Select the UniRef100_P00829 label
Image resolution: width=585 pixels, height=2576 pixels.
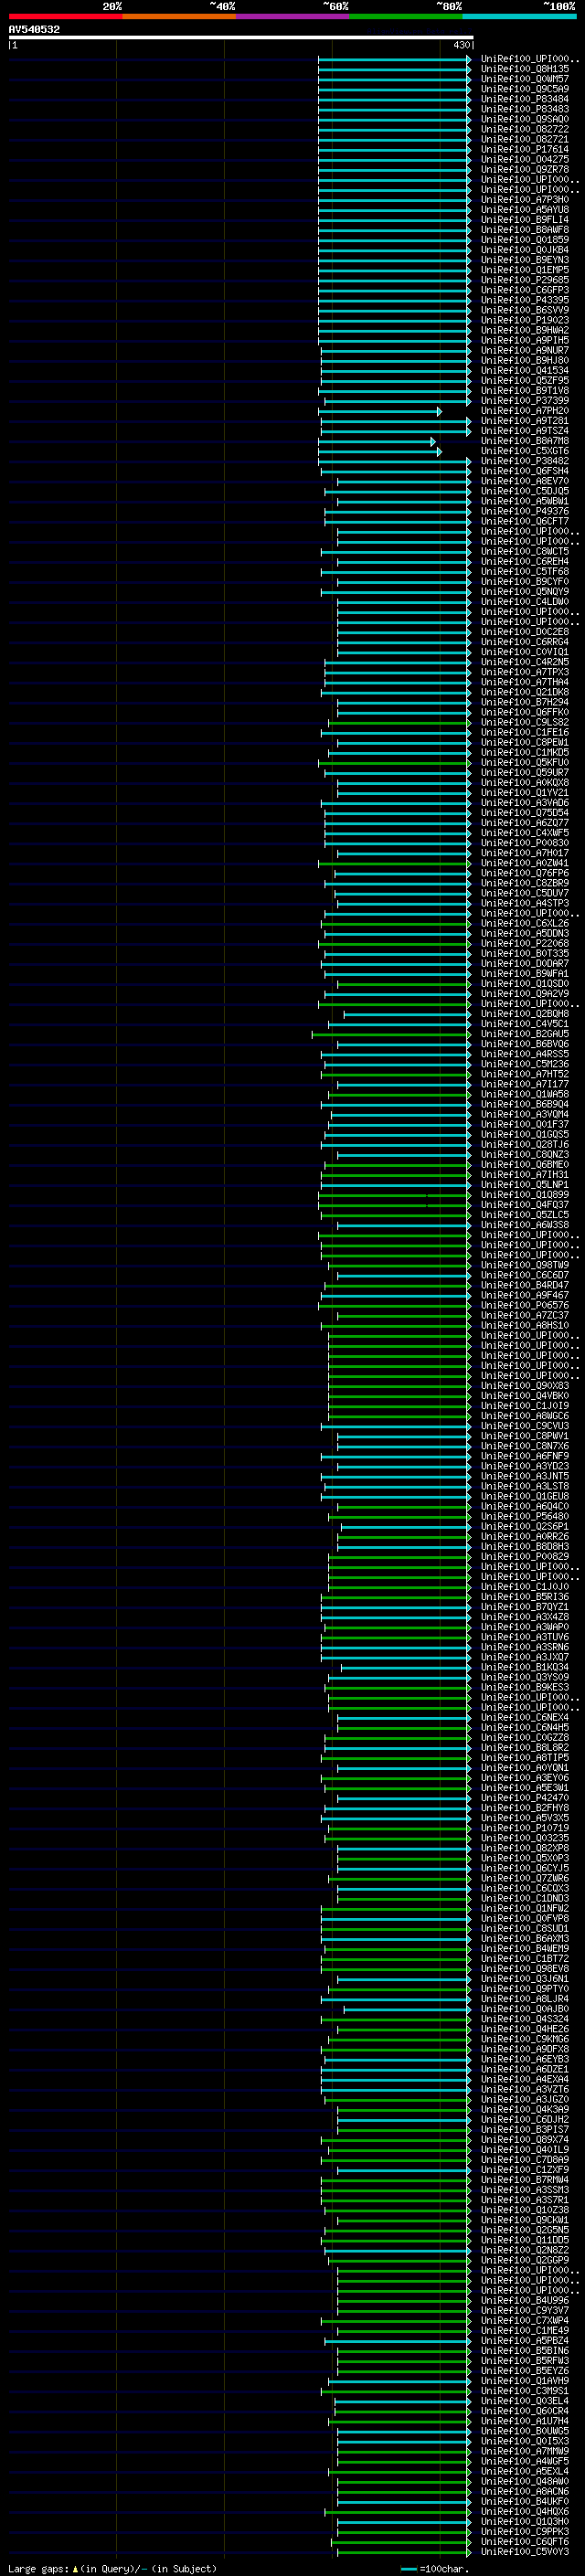click(x=524, y=1555)
